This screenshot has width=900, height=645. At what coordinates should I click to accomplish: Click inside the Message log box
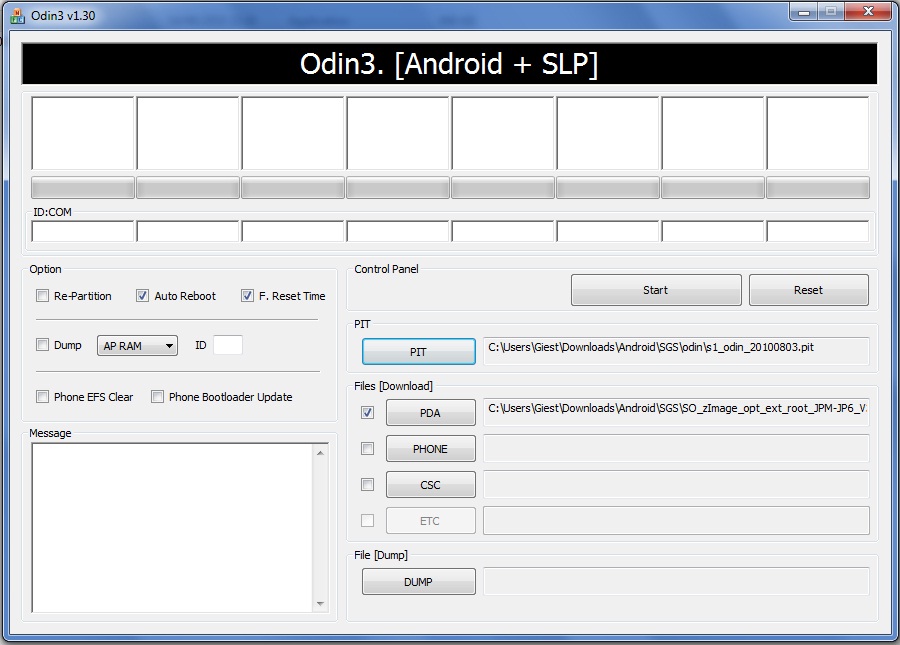tap(172, 528)
